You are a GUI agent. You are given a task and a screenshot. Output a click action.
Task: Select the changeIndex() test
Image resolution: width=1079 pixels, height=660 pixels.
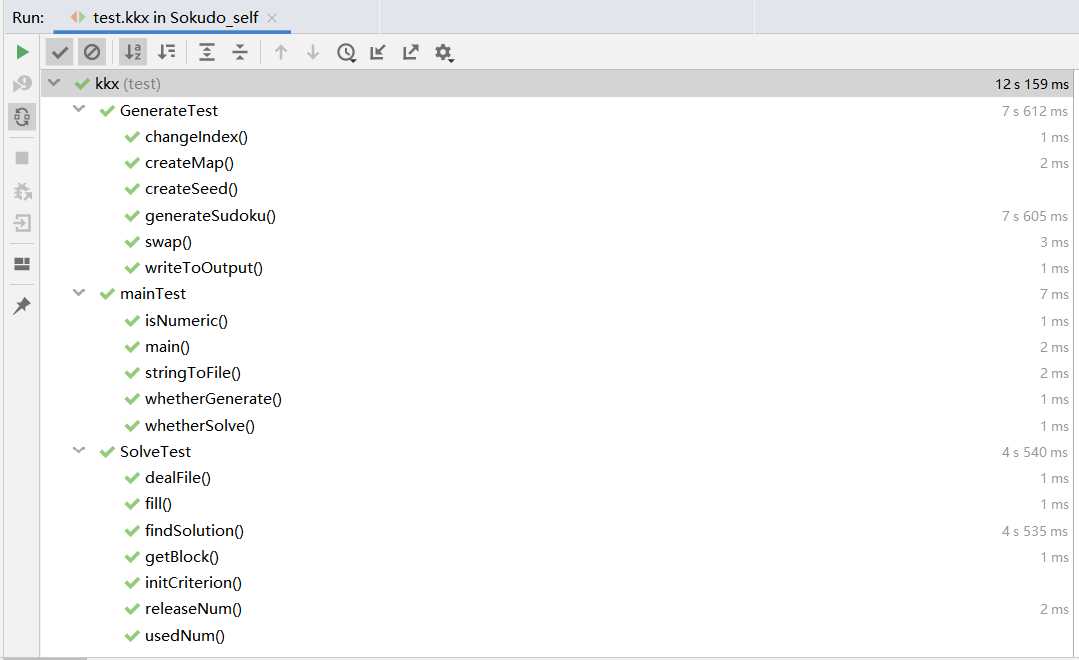pos(557,137)
